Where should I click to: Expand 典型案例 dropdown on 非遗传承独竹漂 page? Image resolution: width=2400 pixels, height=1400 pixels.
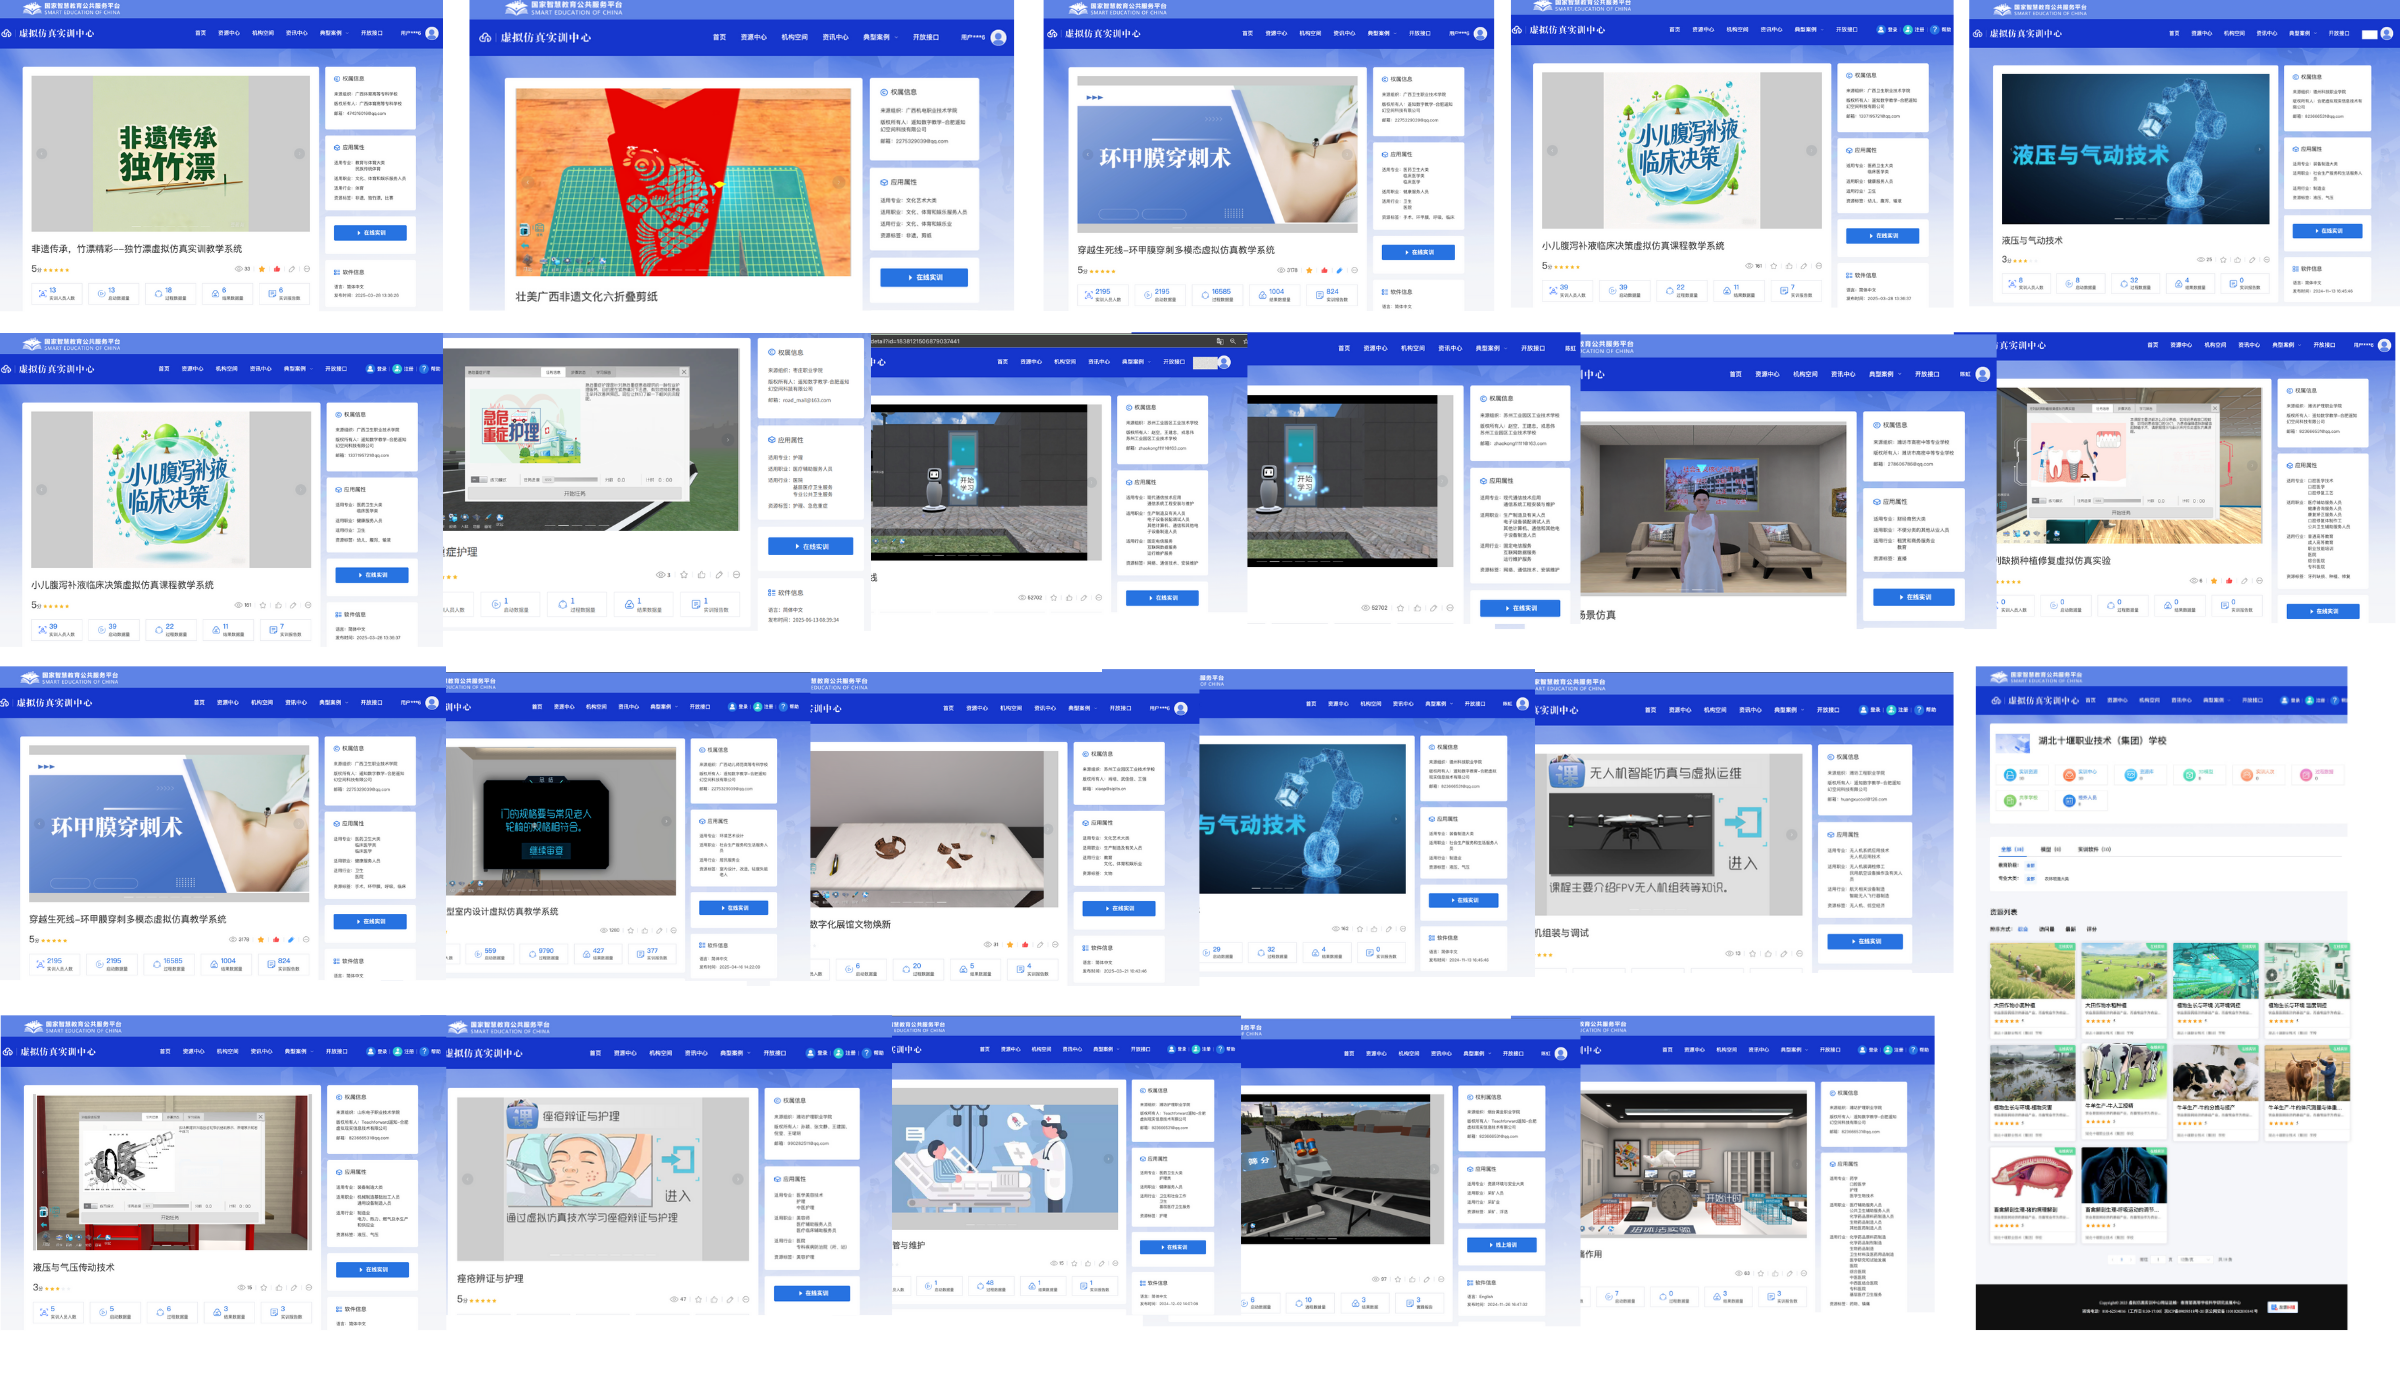click(331, 33)
